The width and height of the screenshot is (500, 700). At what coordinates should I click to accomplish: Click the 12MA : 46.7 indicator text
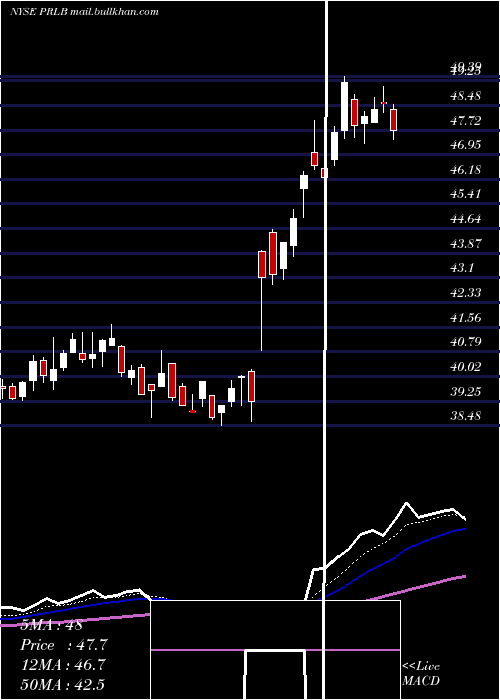click(63, 665)
